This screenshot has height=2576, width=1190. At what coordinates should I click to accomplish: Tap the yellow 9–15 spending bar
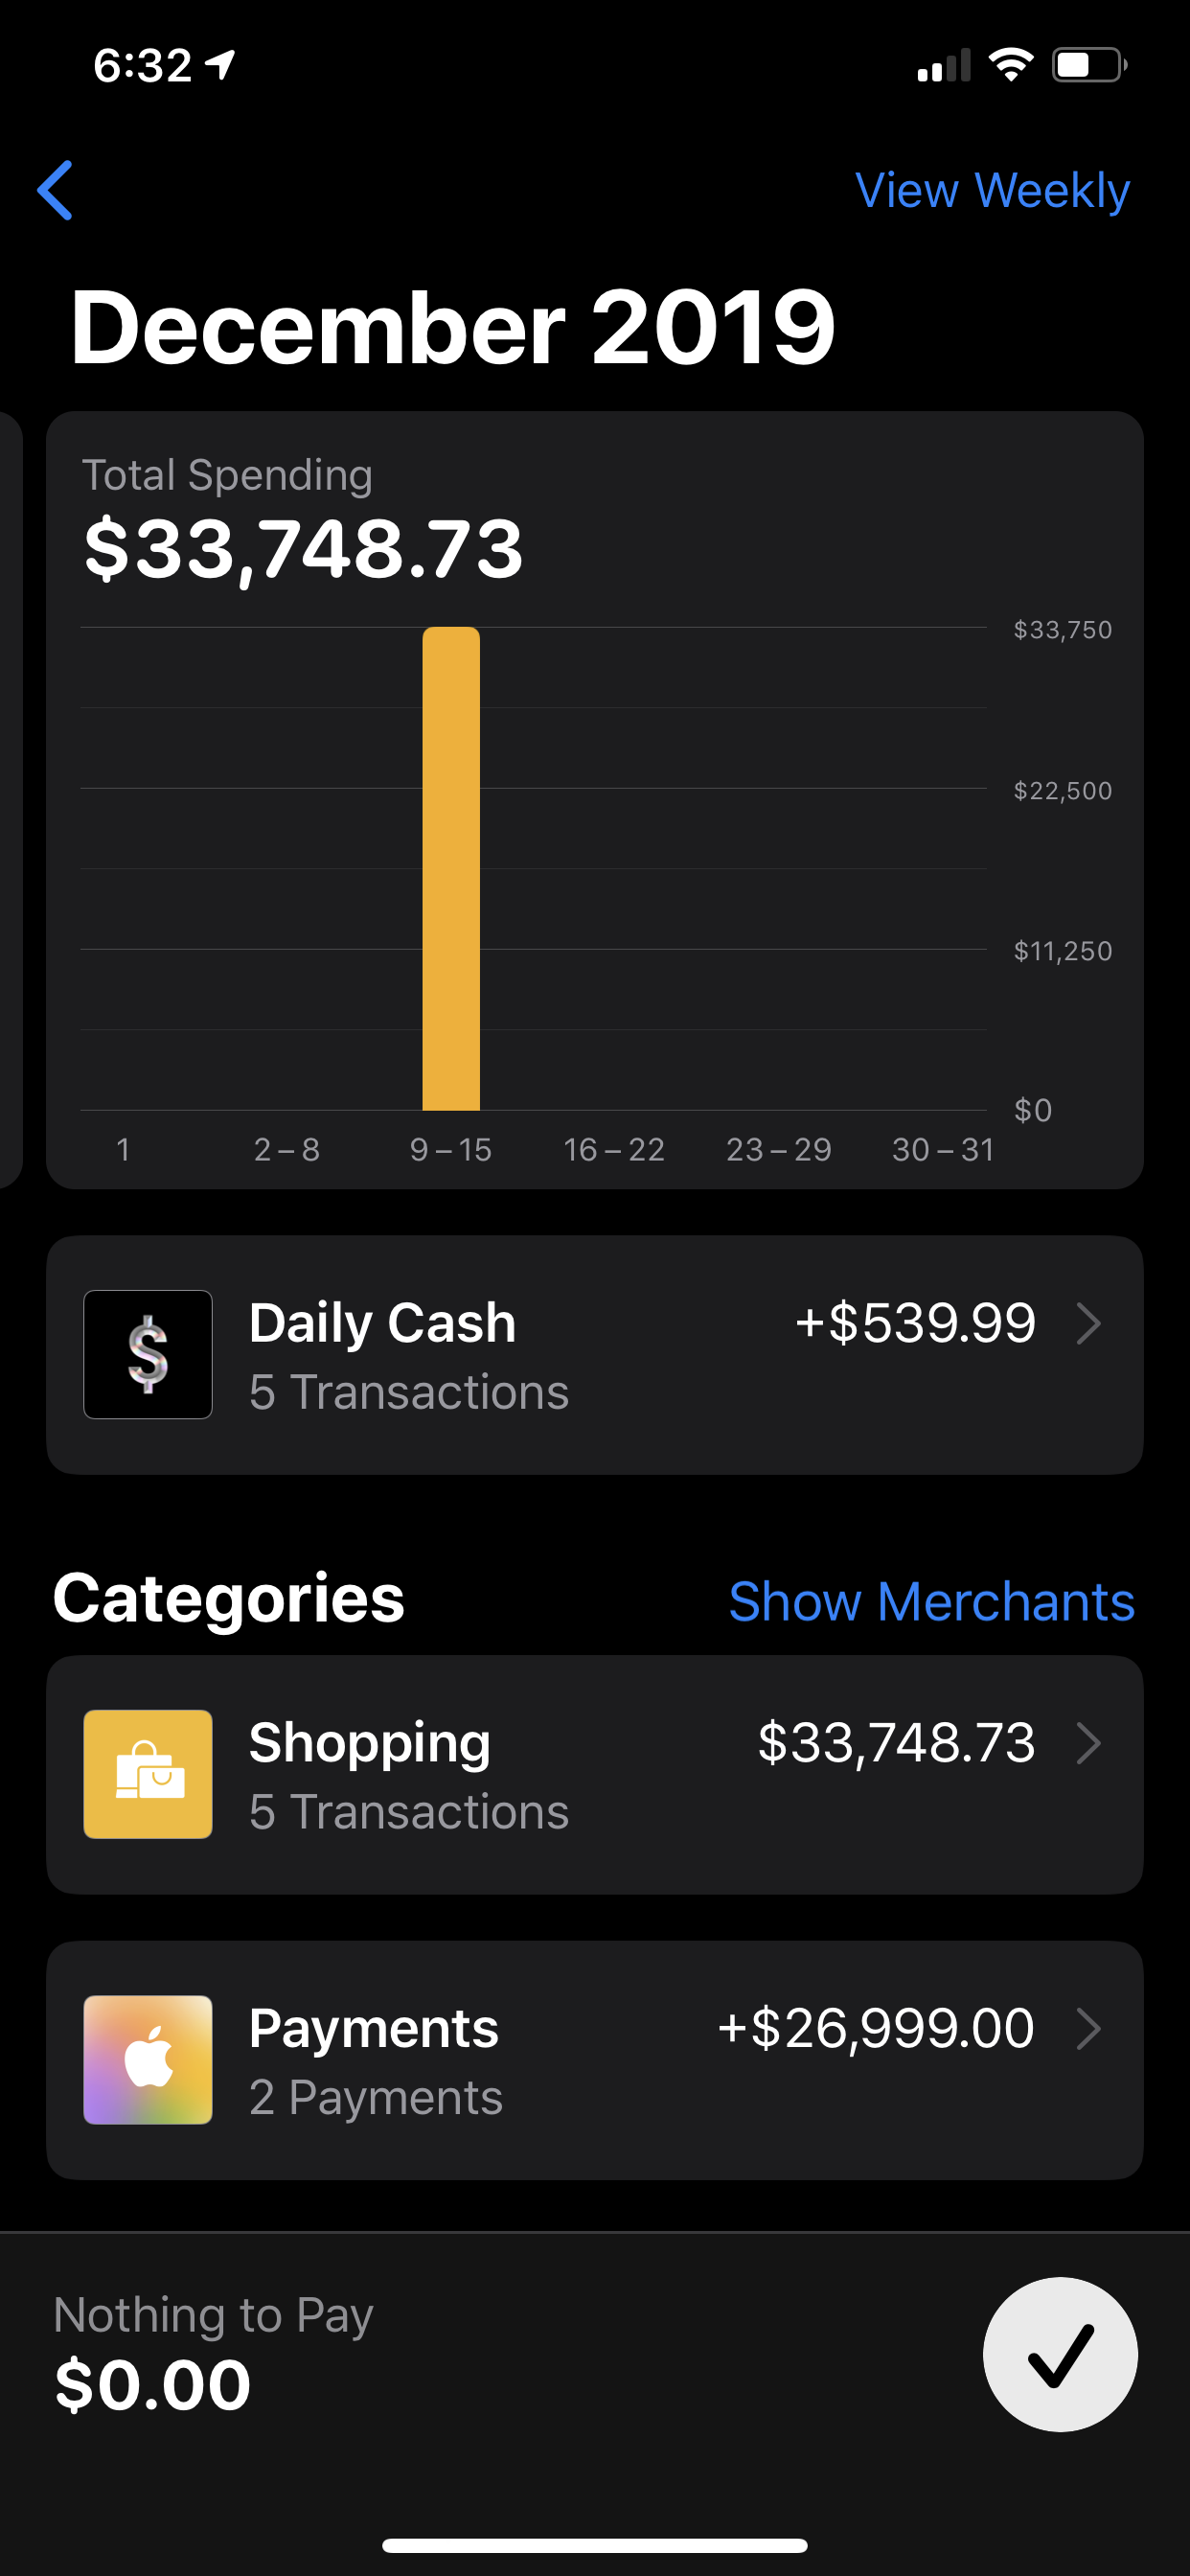click(x=451, y=868)
